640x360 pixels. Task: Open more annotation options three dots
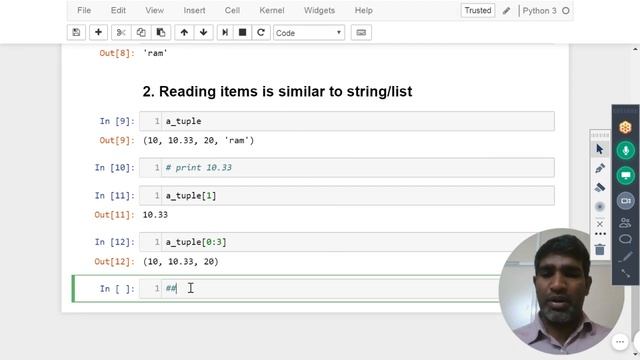click(x=600, y=234)
